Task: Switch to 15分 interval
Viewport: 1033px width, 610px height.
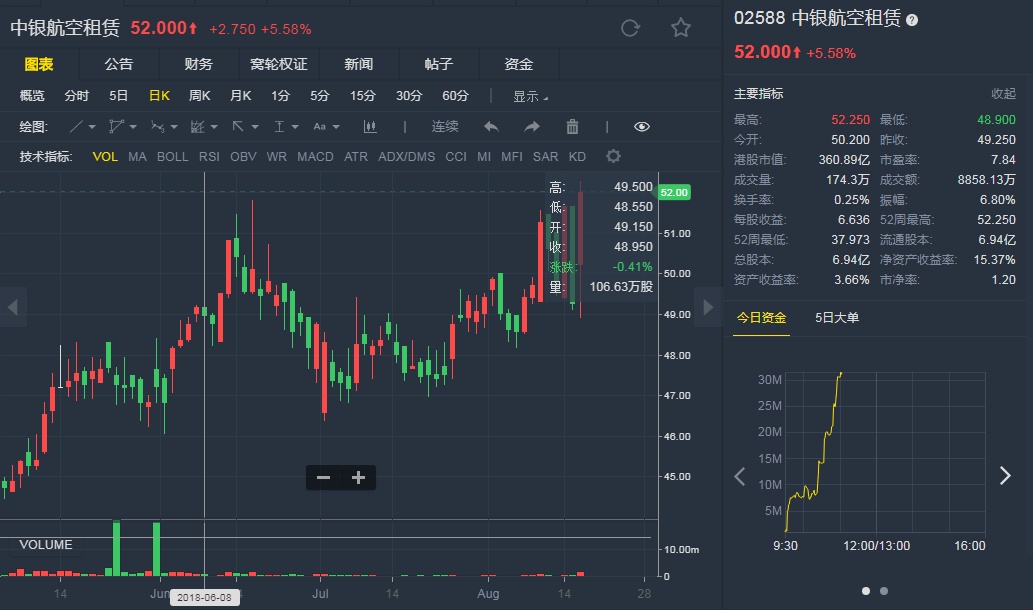Action: point(362,96)
